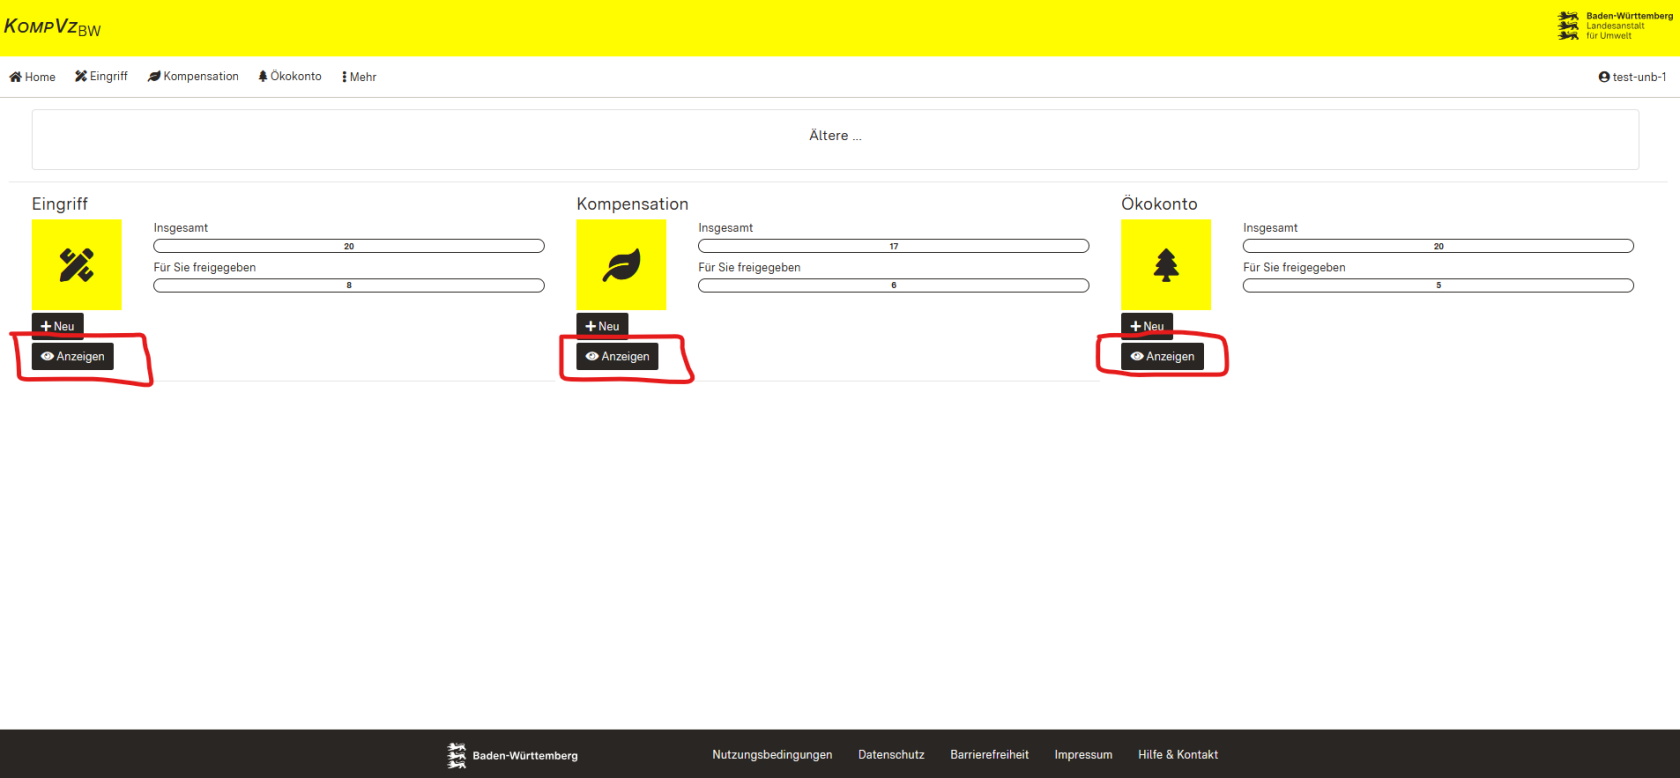Click the Baden-Württemberg logo in the footer
Screen dimensions: 1680x778
tap(513, 755)
